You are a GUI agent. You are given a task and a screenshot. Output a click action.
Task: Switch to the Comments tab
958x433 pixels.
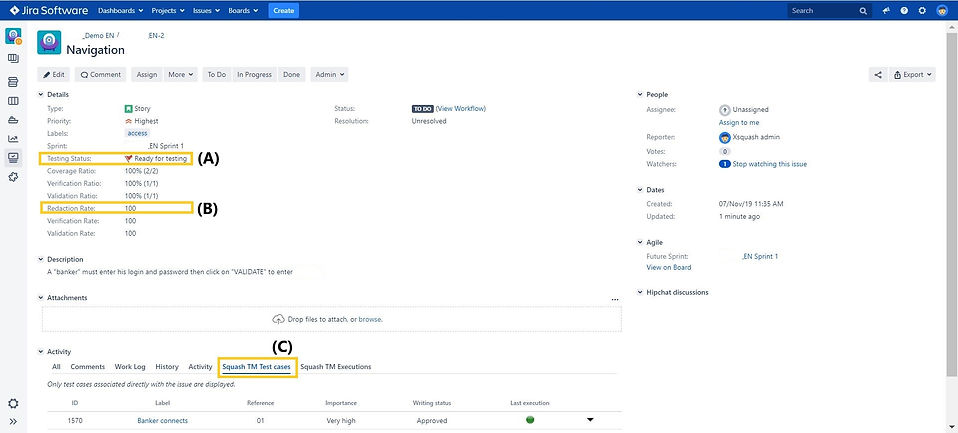pyautogui.click(x=88, y=367)
